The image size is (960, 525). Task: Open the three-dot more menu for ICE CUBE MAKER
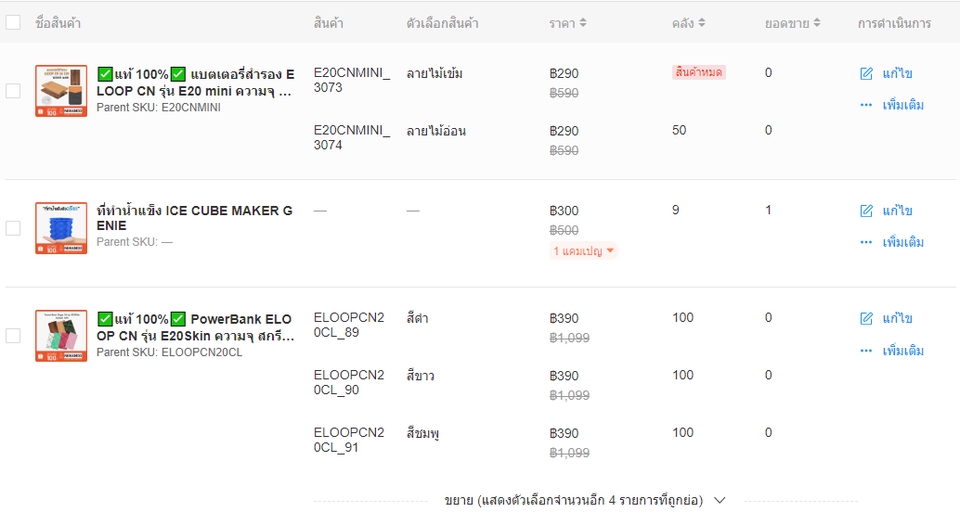tap(866, 242)
